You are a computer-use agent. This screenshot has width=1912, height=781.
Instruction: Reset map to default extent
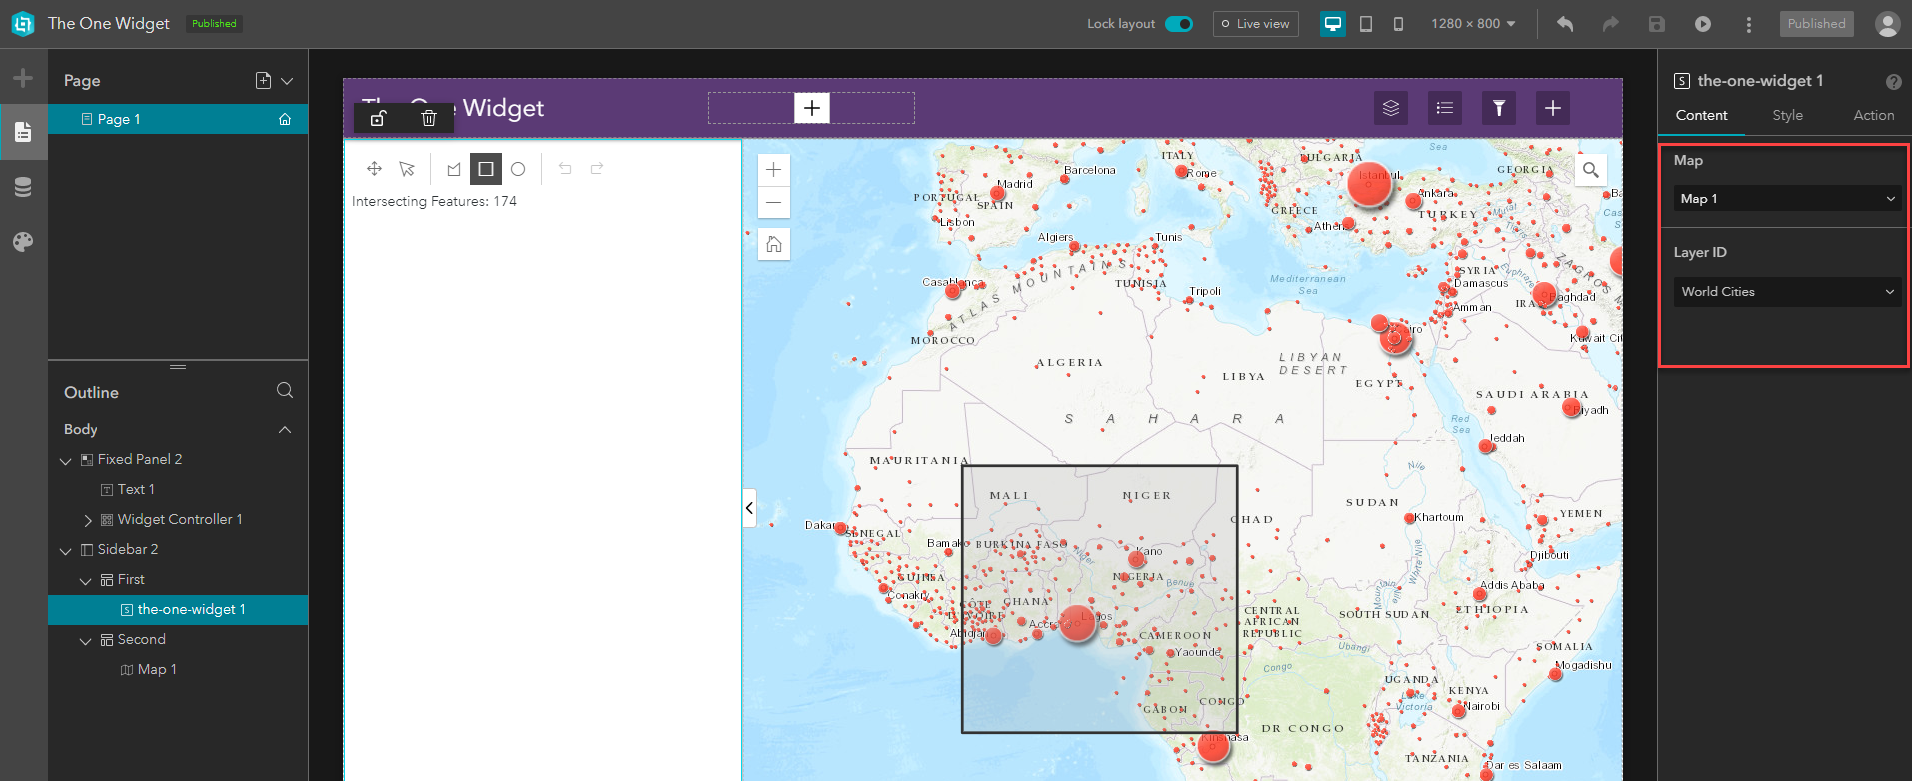(774, 244)
